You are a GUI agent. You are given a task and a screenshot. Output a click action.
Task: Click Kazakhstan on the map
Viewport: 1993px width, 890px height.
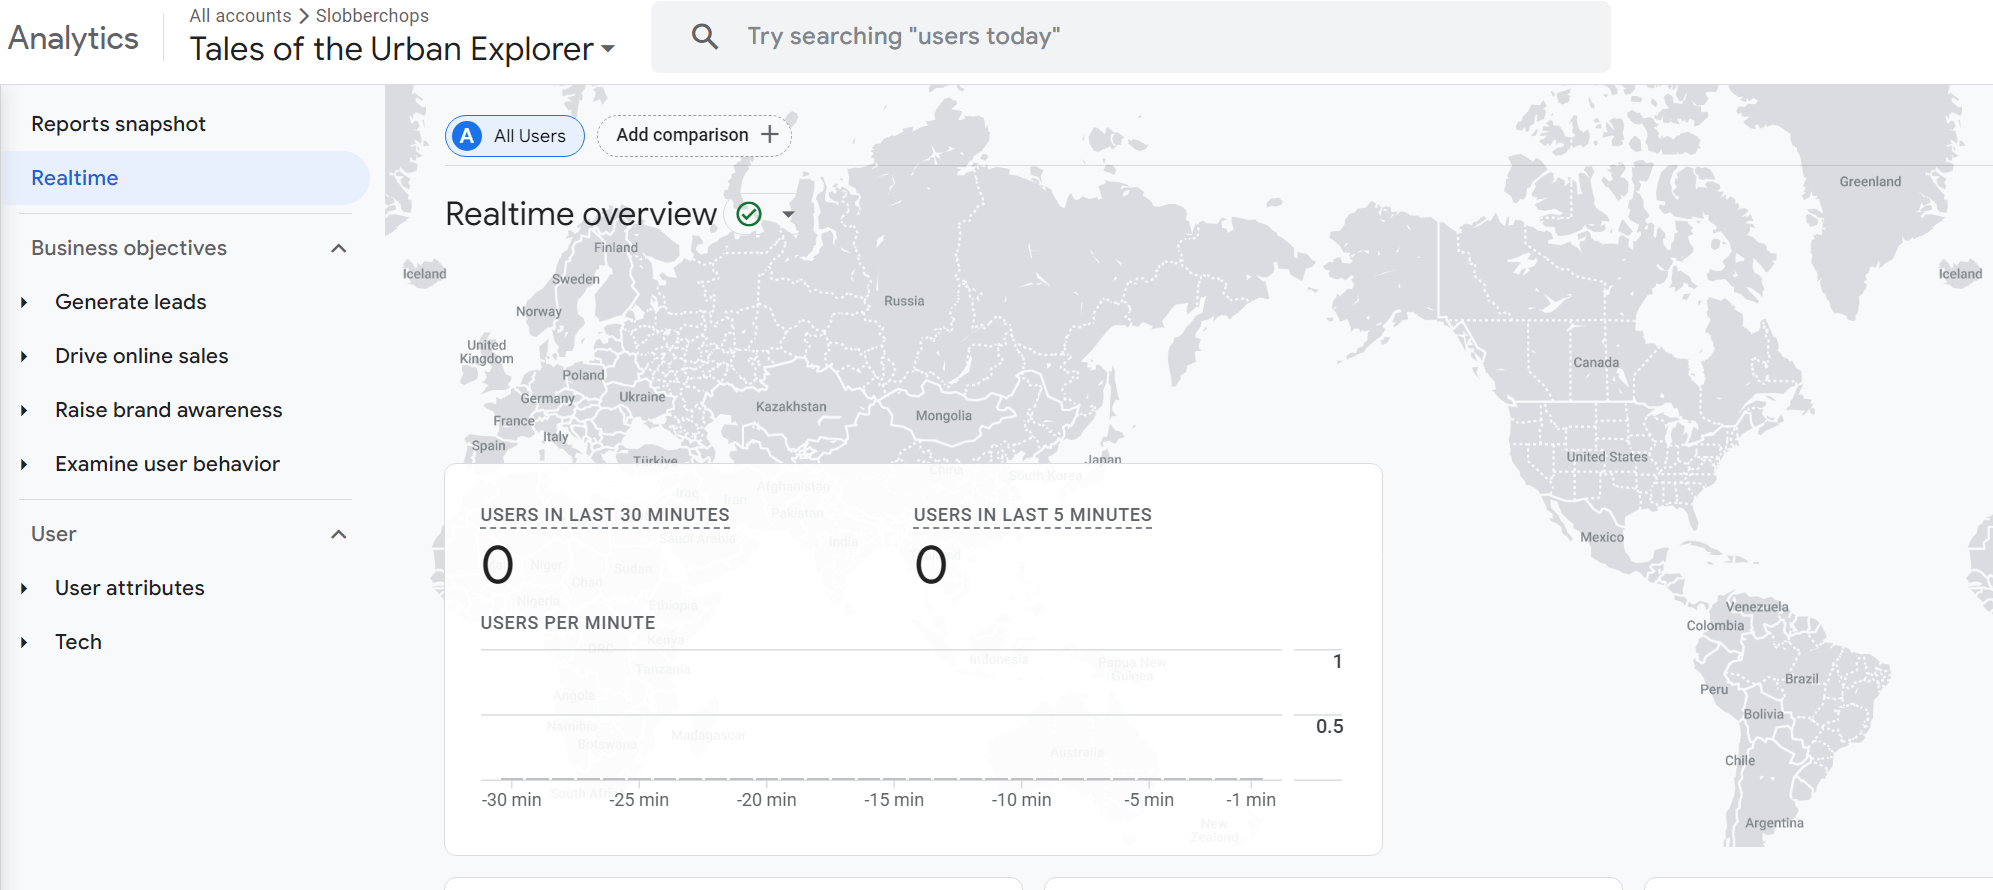791,407
